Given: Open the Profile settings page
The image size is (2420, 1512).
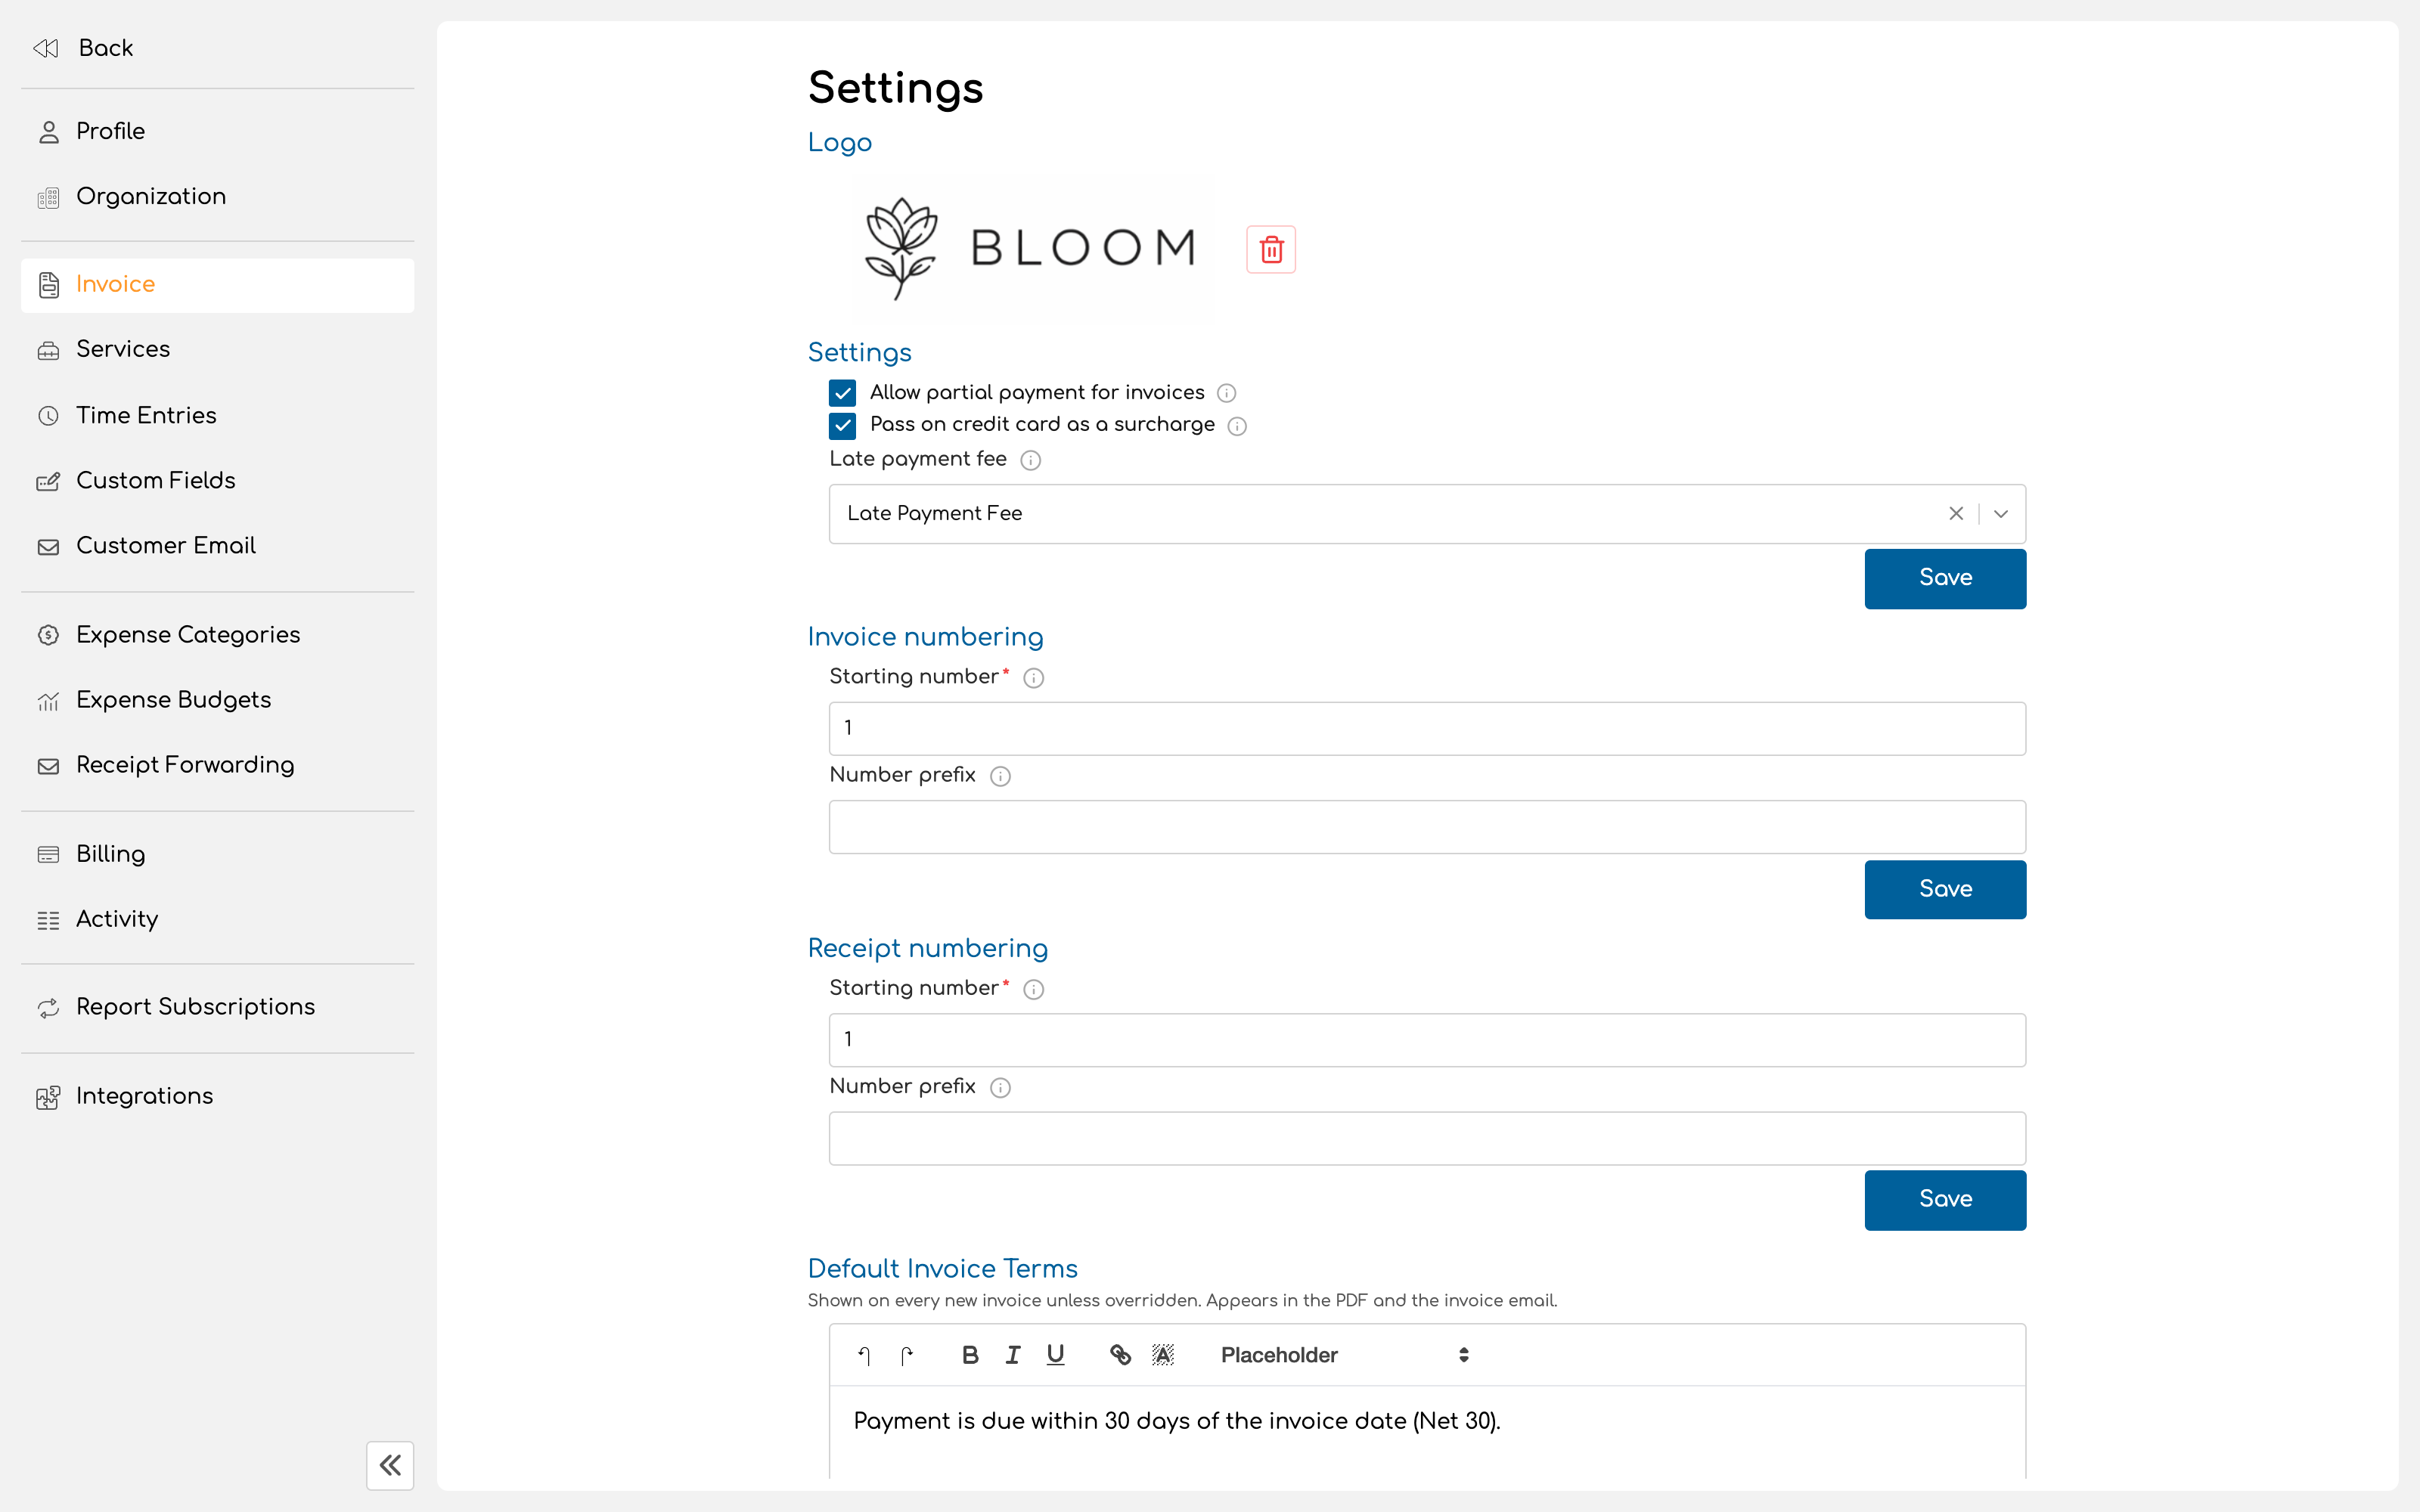Looking at the screenshot, I should [x=217, y=131].
